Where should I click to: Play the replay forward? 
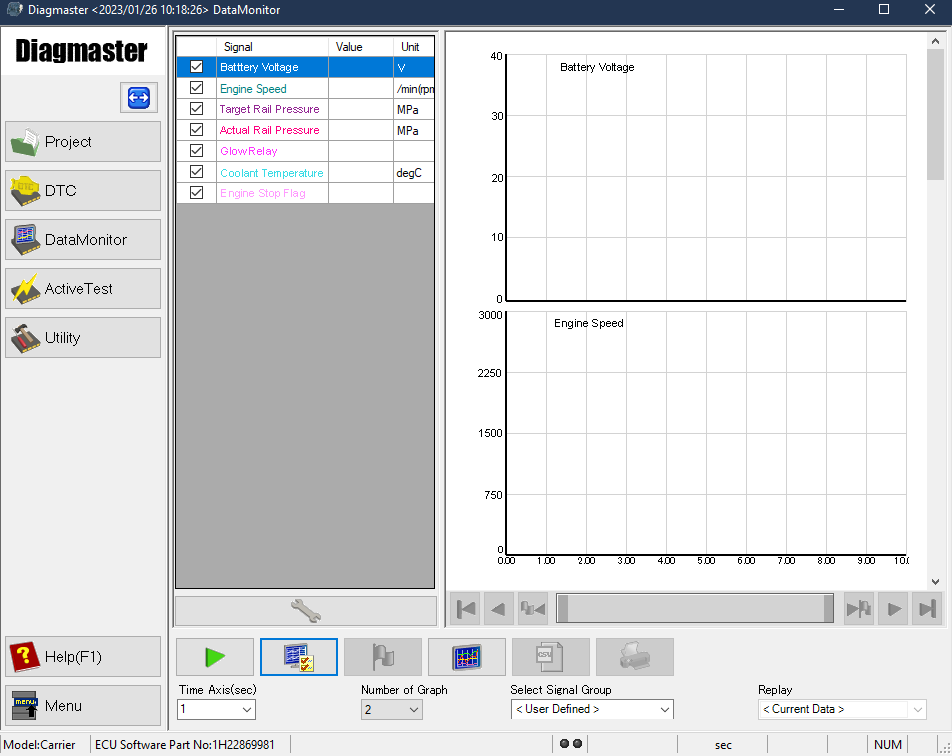click(893, 608)
